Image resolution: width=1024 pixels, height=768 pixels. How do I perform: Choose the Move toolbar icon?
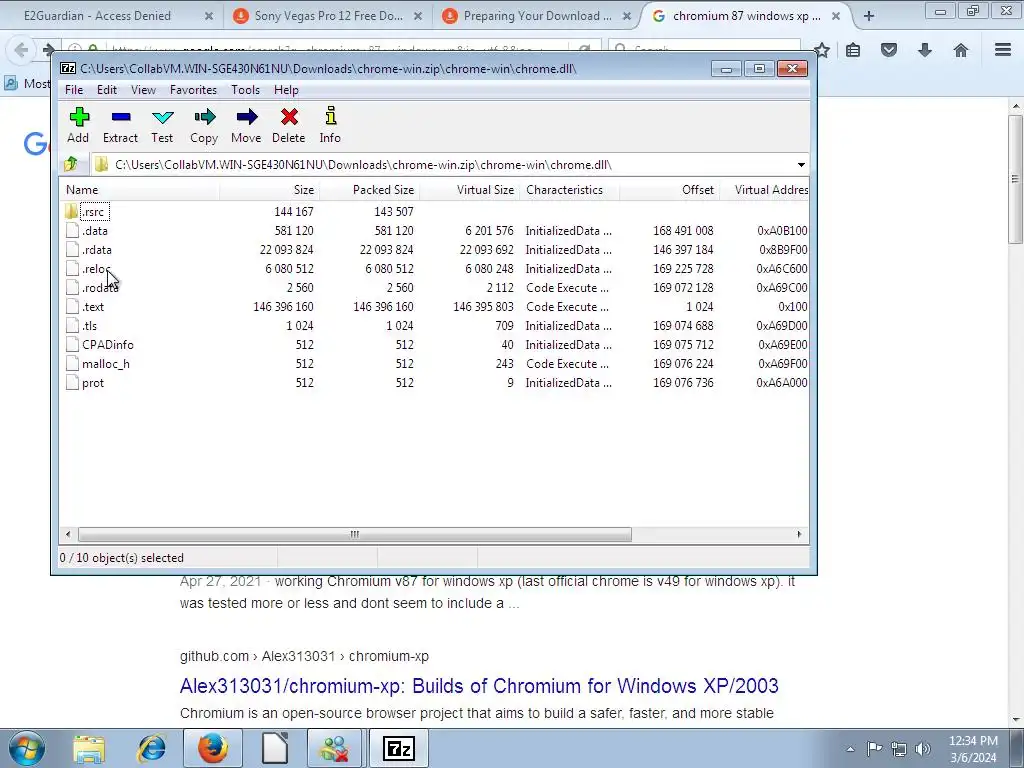pos(246,125)
